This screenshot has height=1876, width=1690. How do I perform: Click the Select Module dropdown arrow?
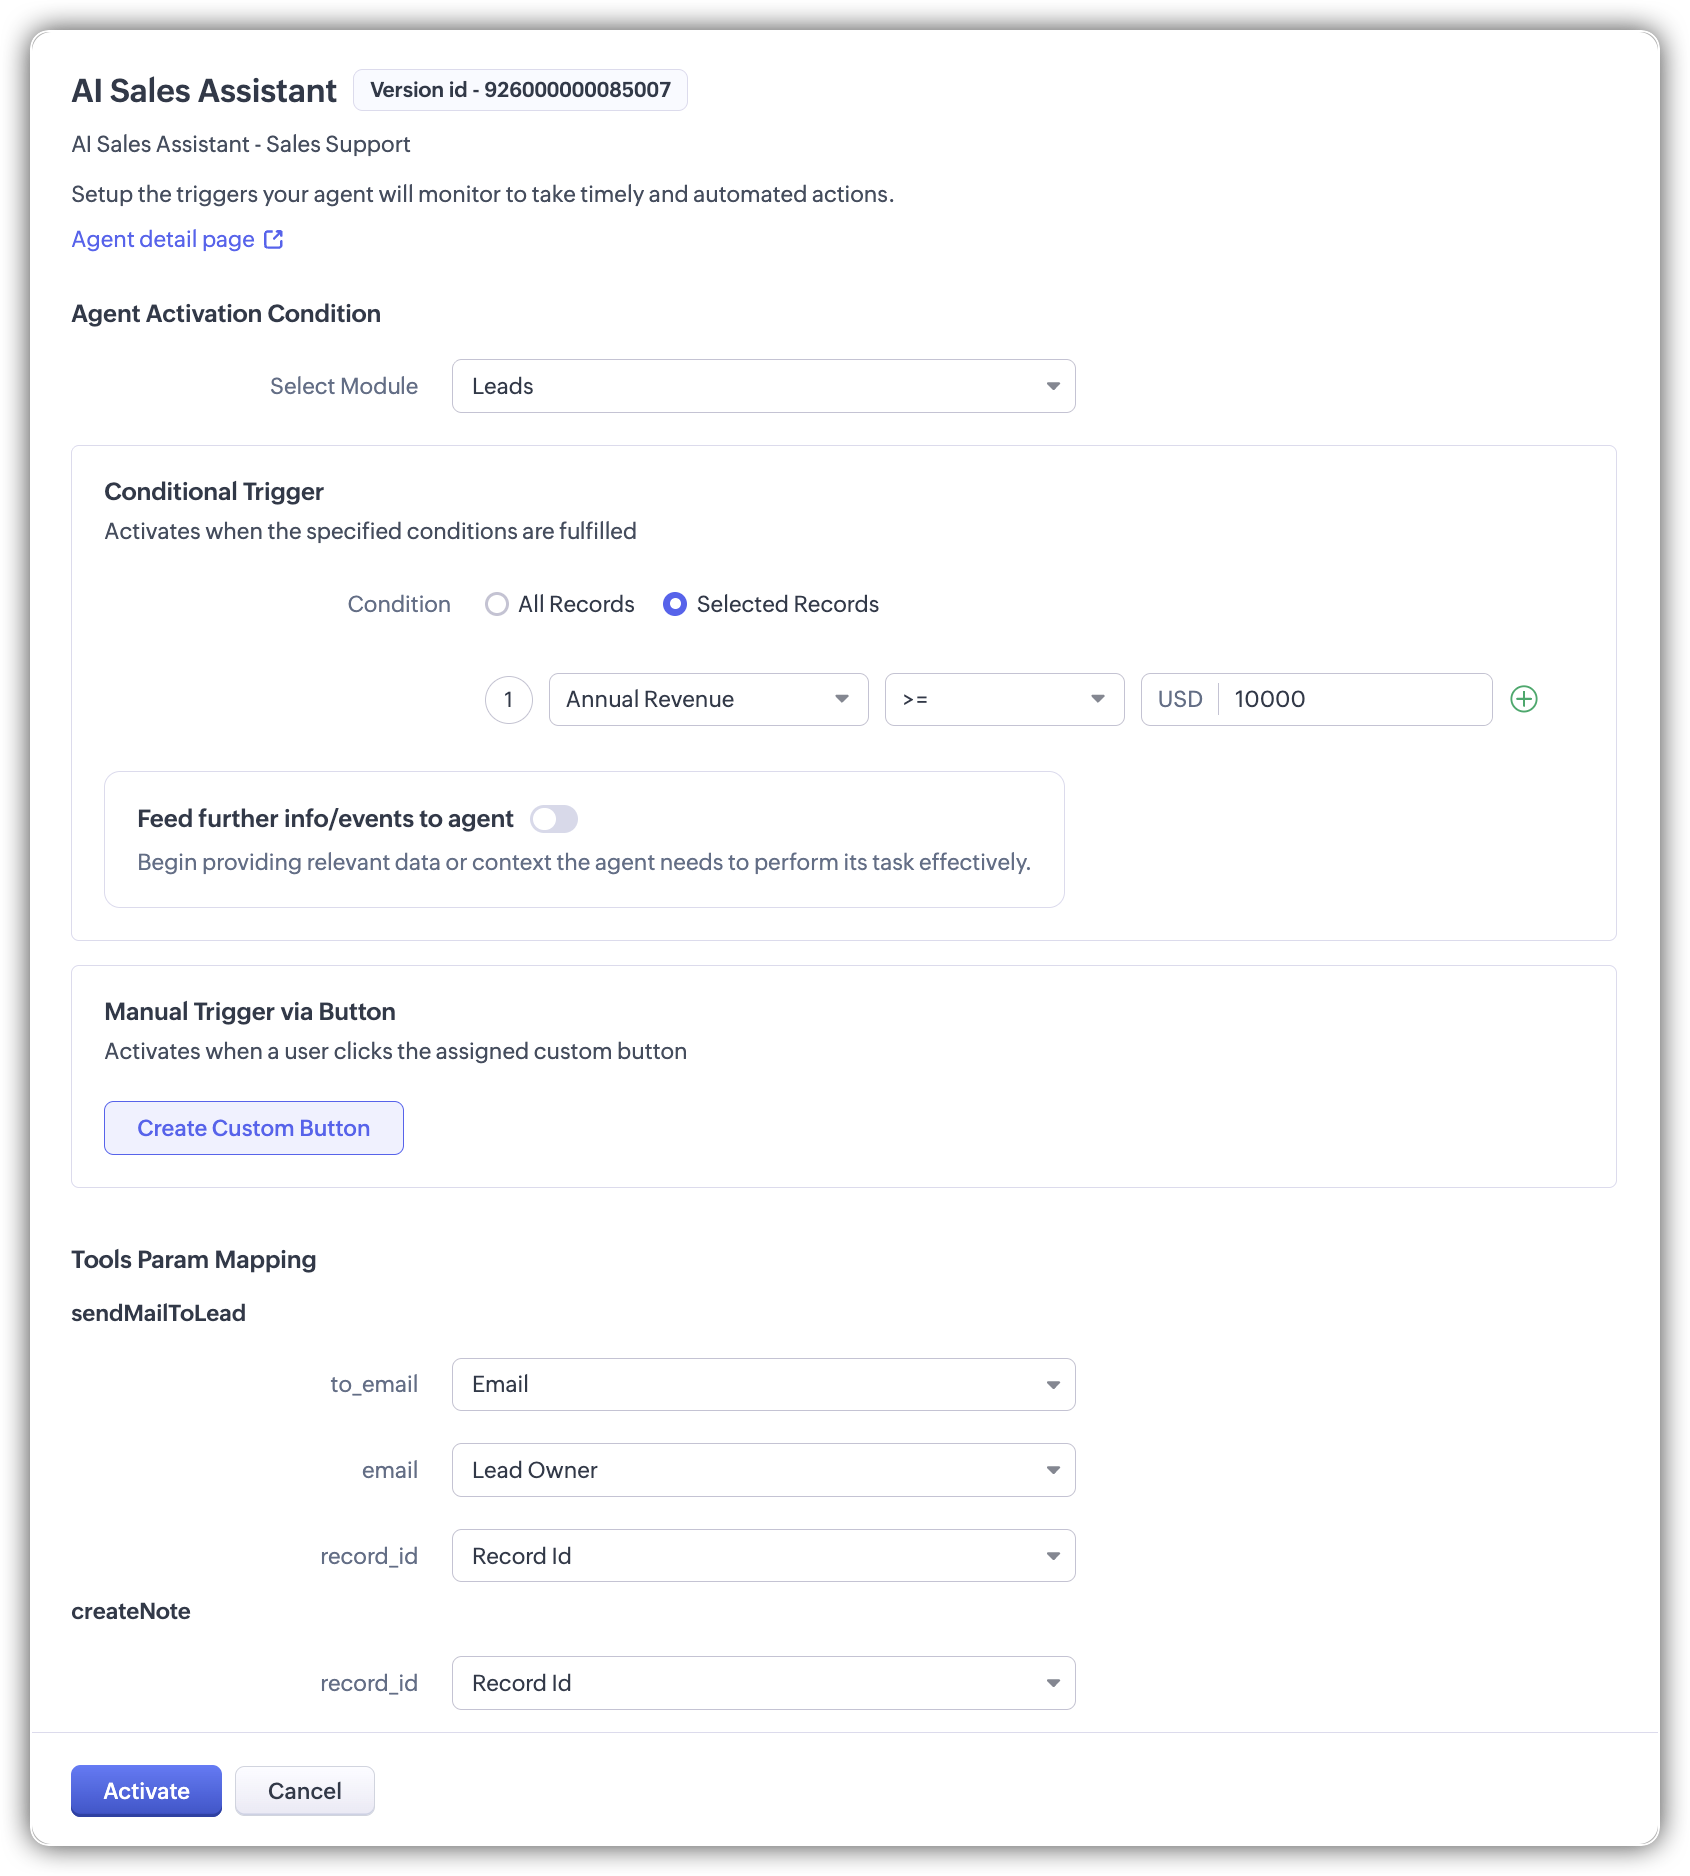click(x=1052, y=386)
